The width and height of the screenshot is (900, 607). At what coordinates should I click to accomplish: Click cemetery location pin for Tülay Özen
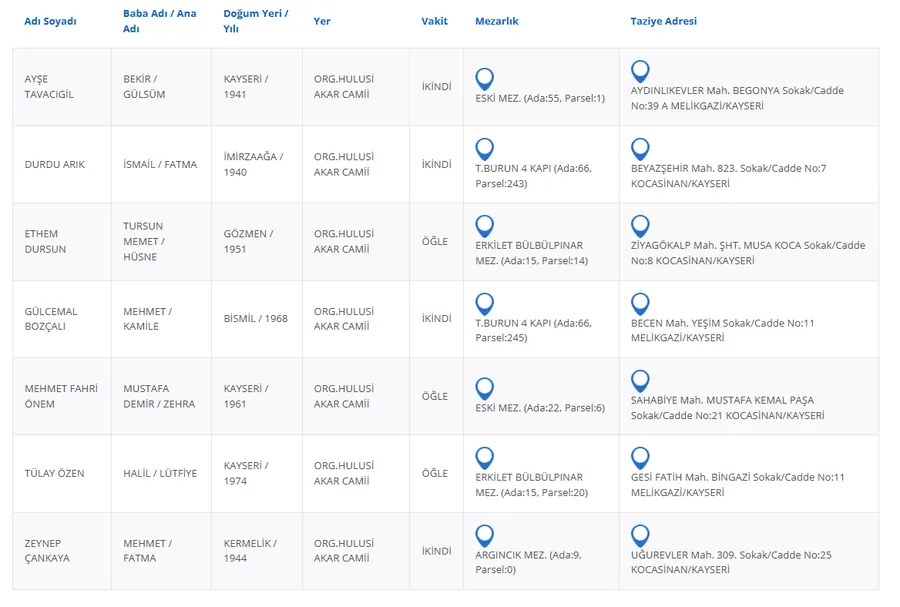click(x=485, y=458)
